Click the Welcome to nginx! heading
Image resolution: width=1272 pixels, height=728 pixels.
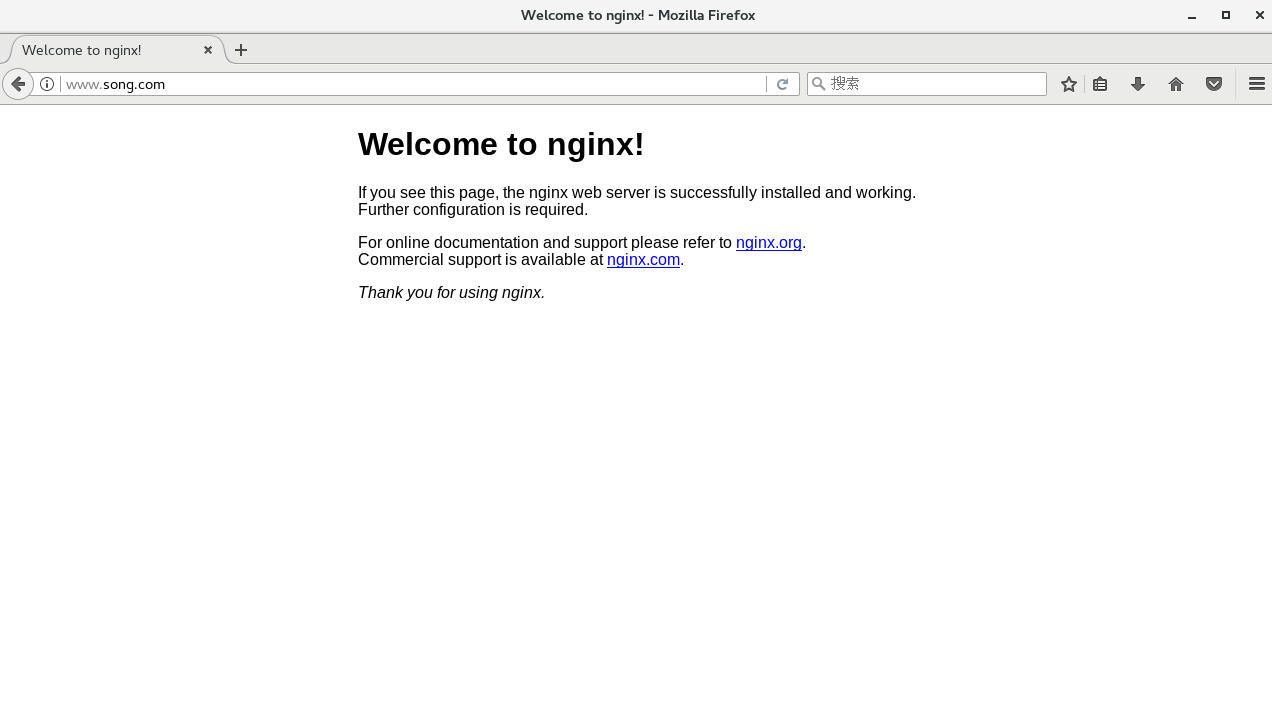(501, 145)
